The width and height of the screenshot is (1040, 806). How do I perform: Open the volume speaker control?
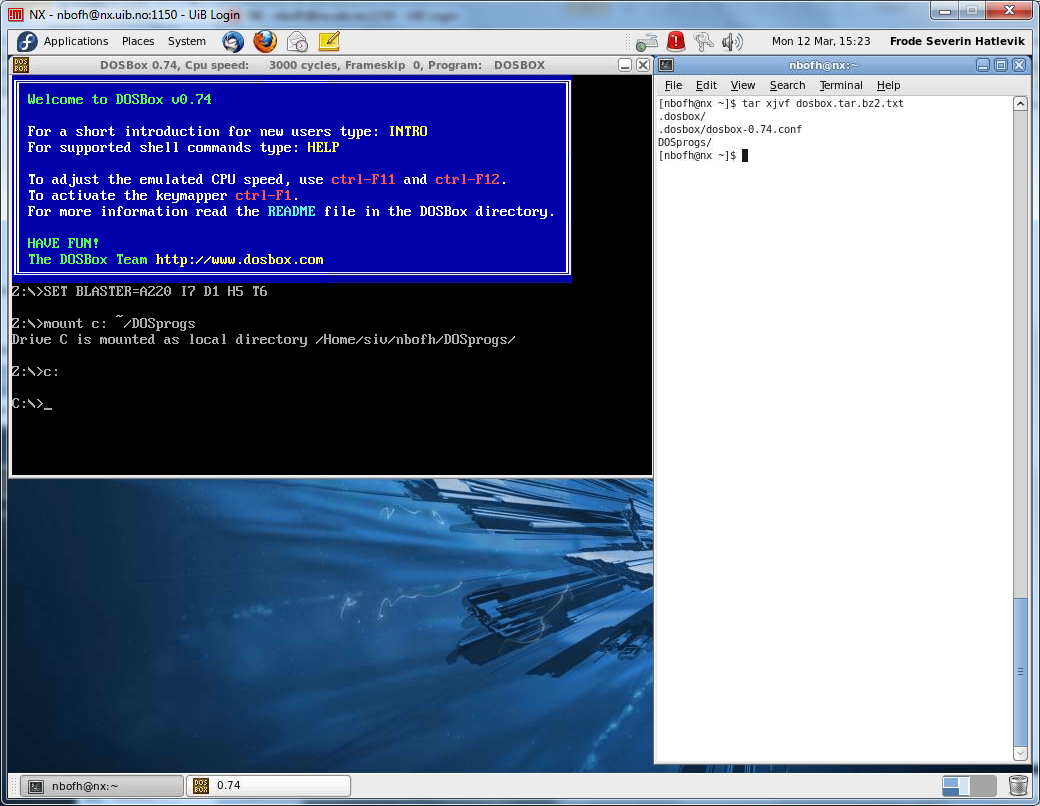point(733,41)
